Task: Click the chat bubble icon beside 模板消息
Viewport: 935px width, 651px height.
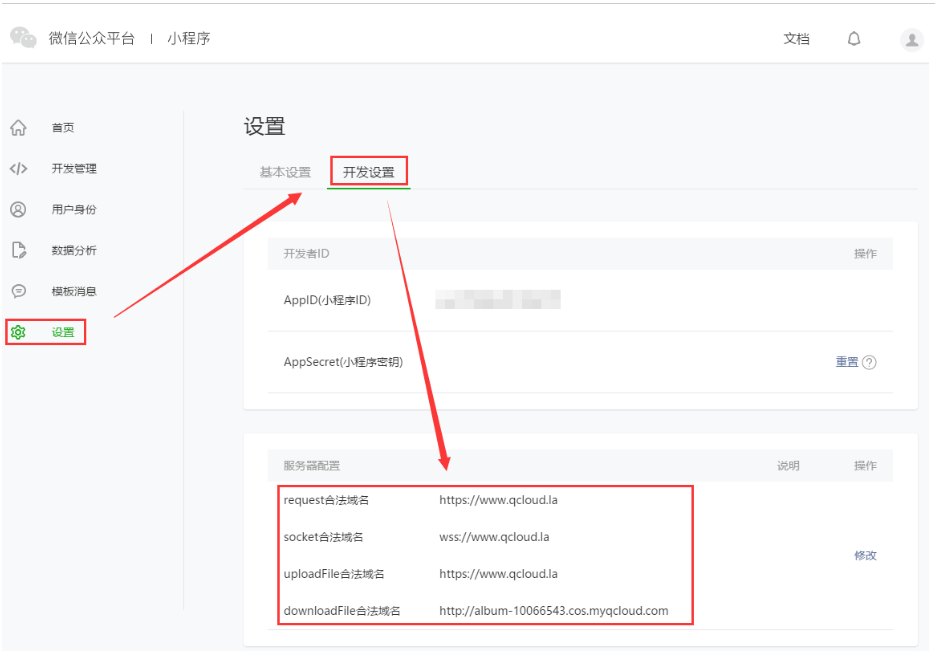Action: pyautogui.click(x=18, y=291)
